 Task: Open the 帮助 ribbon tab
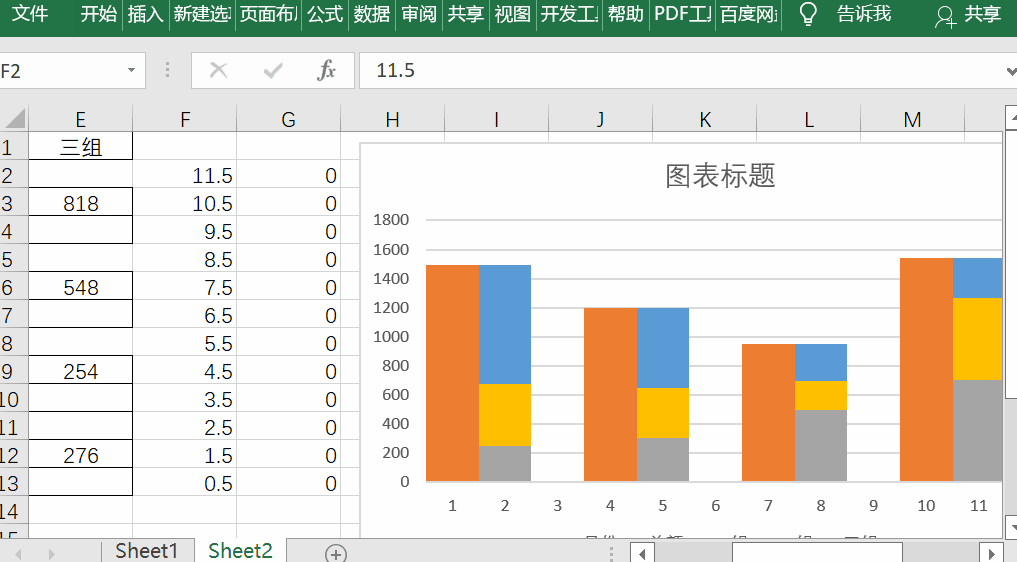point(626,14)
